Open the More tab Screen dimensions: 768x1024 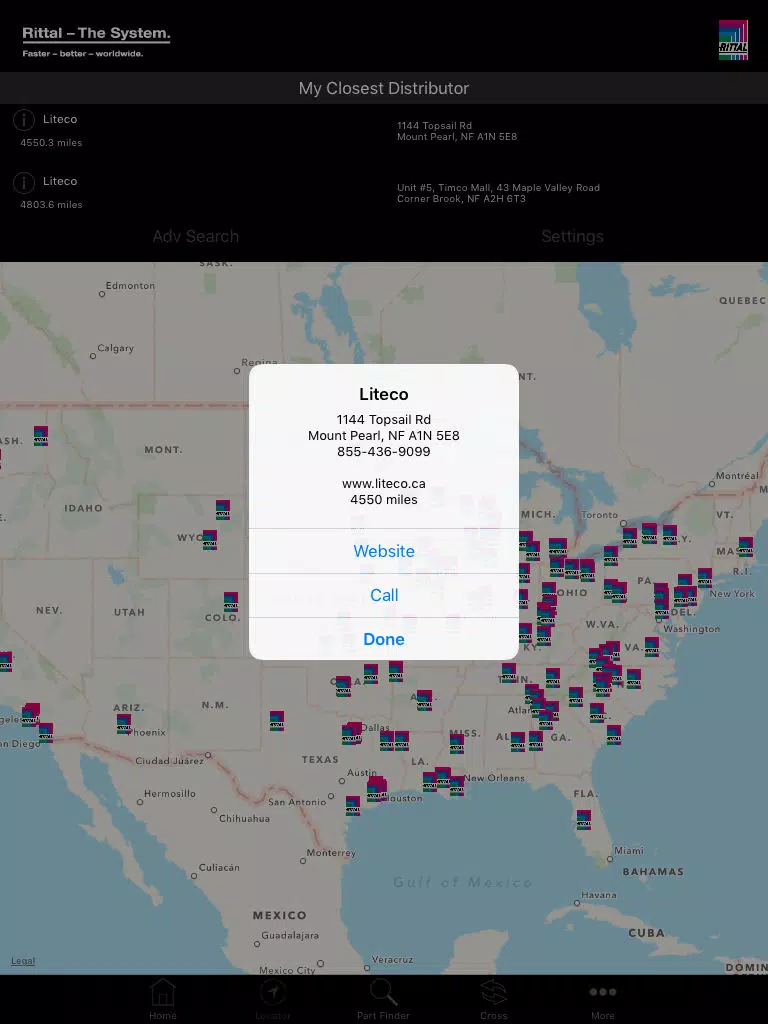pyautogui.click(x=603, y=1000)
